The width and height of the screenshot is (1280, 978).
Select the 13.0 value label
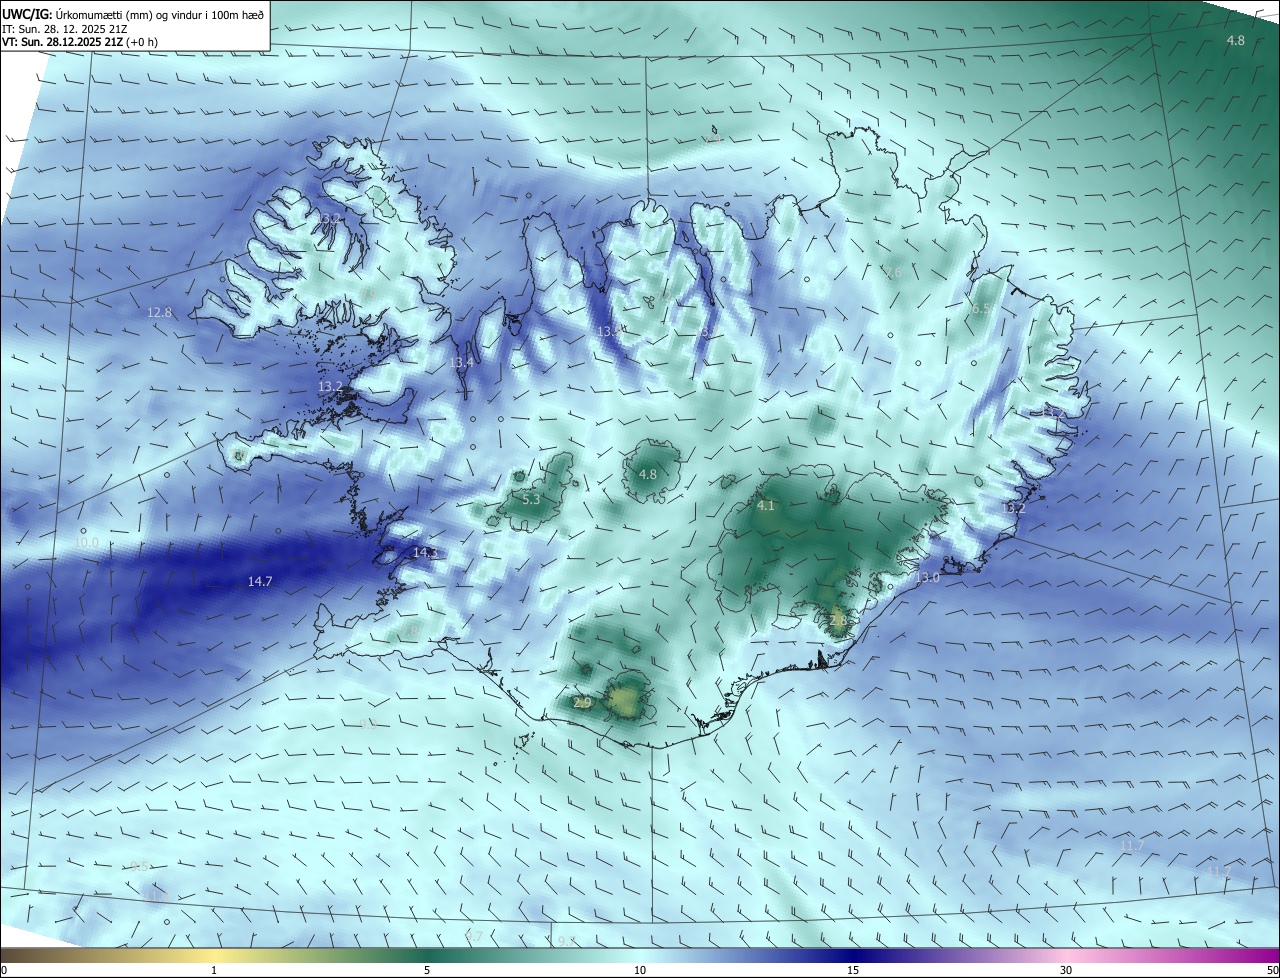pyautogui.click(x=928, y=577)
